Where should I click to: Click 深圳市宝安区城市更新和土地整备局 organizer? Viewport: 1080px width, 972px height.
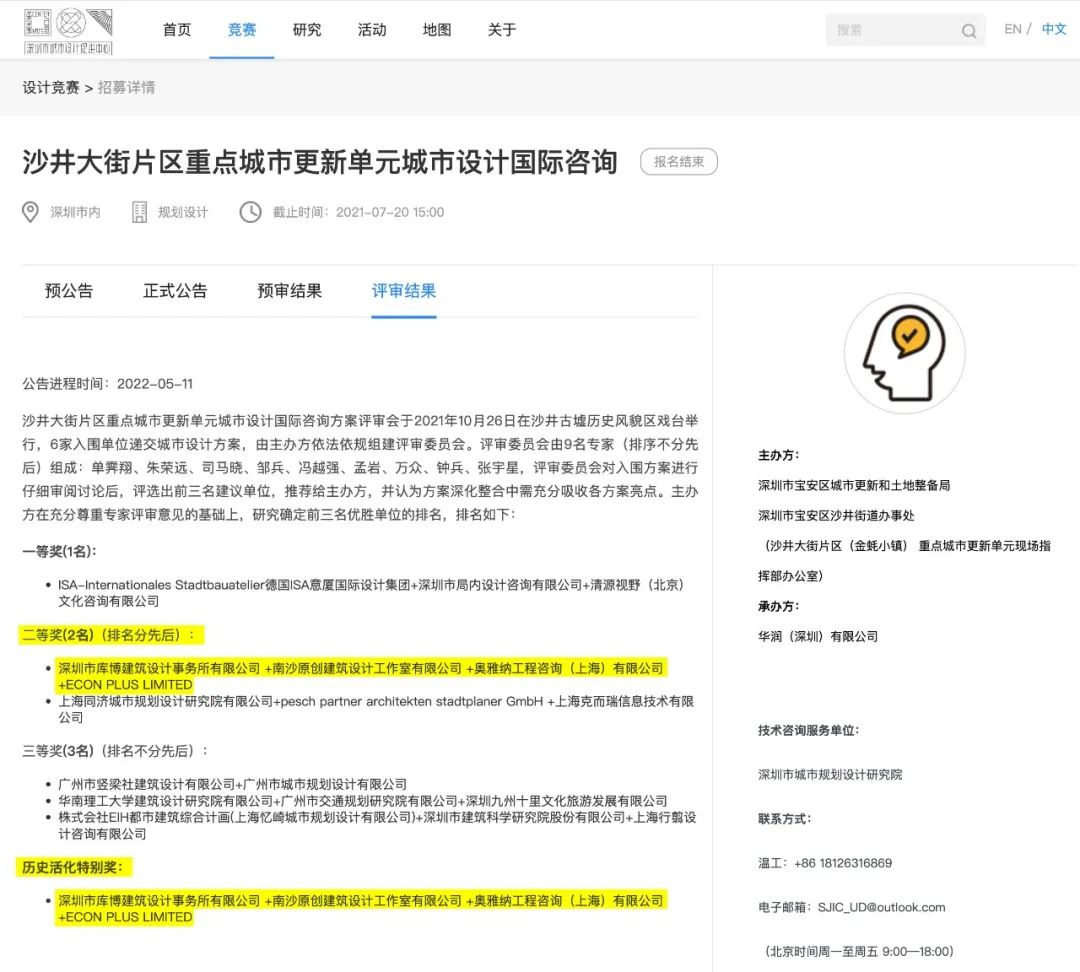click(x=854, y=486)
